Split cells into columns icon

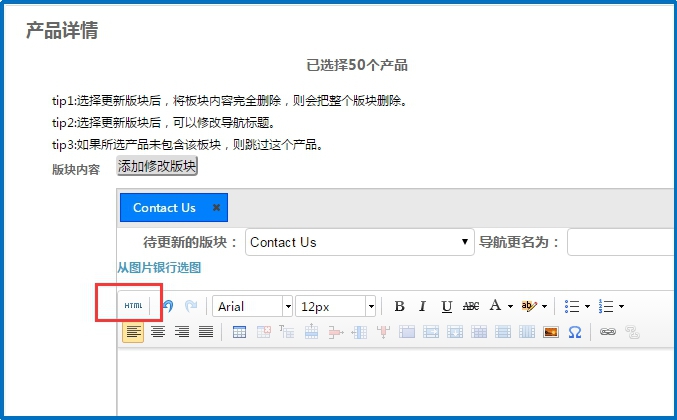pos(527,332)
